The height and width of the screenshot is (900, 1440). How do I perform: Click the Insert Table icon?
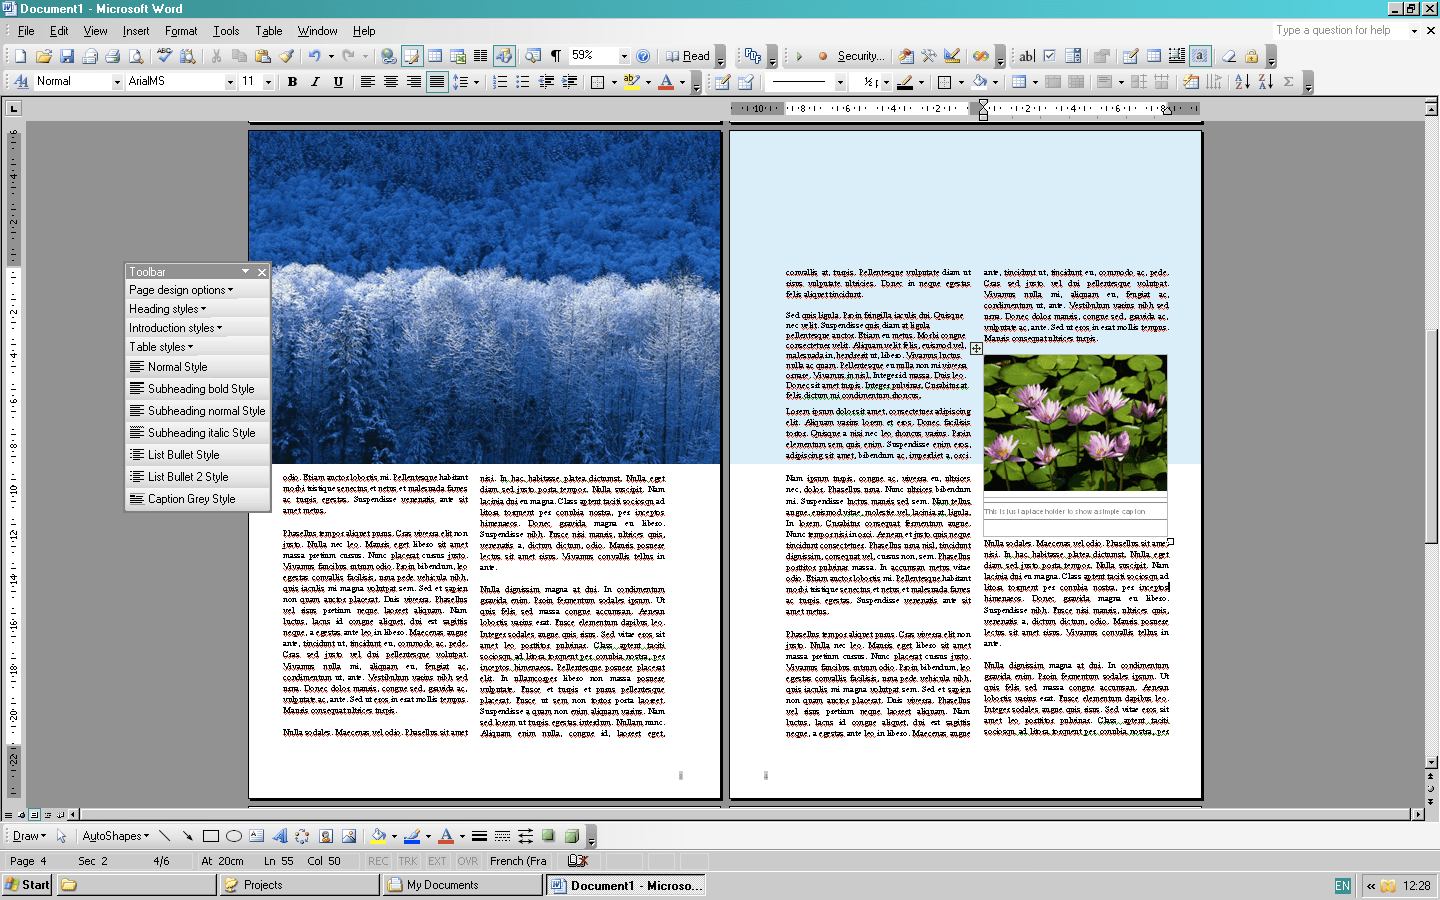pos(435,56)
